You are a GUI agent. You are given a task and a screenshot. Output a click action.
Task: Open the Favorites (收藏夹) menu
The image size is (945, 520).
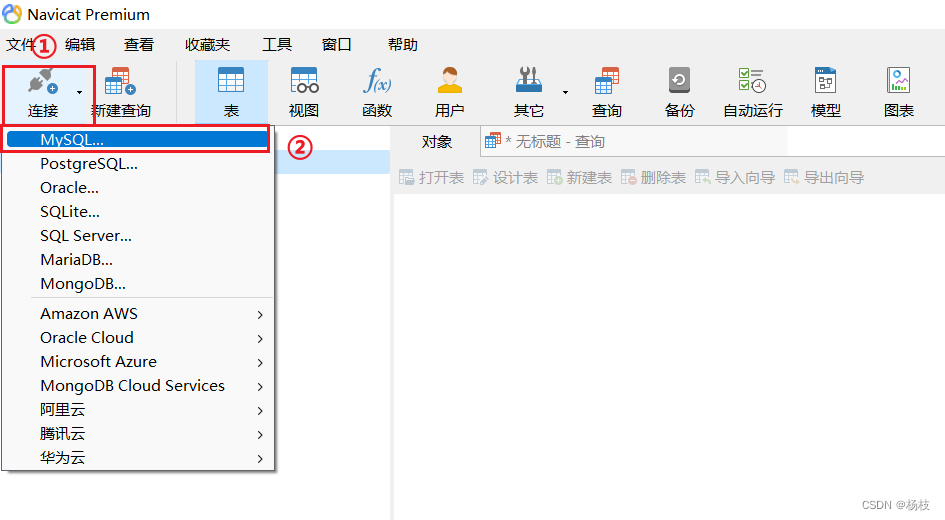207,45
